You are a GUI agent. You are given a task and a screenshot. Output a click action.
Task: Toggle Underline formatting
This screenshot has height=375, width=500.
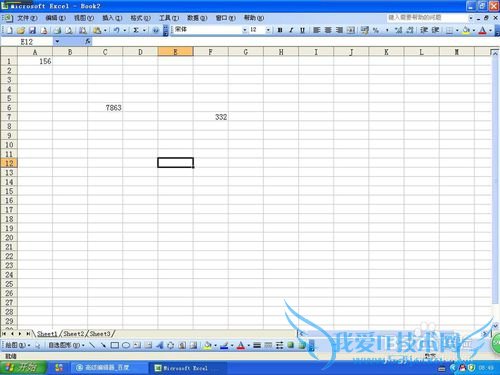(302, 30)
